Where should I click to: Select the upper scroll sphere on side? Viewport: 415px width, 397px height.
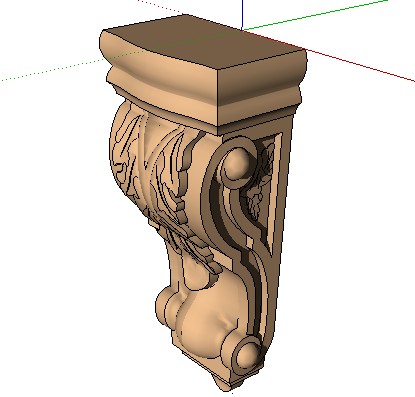pos(237,162)
